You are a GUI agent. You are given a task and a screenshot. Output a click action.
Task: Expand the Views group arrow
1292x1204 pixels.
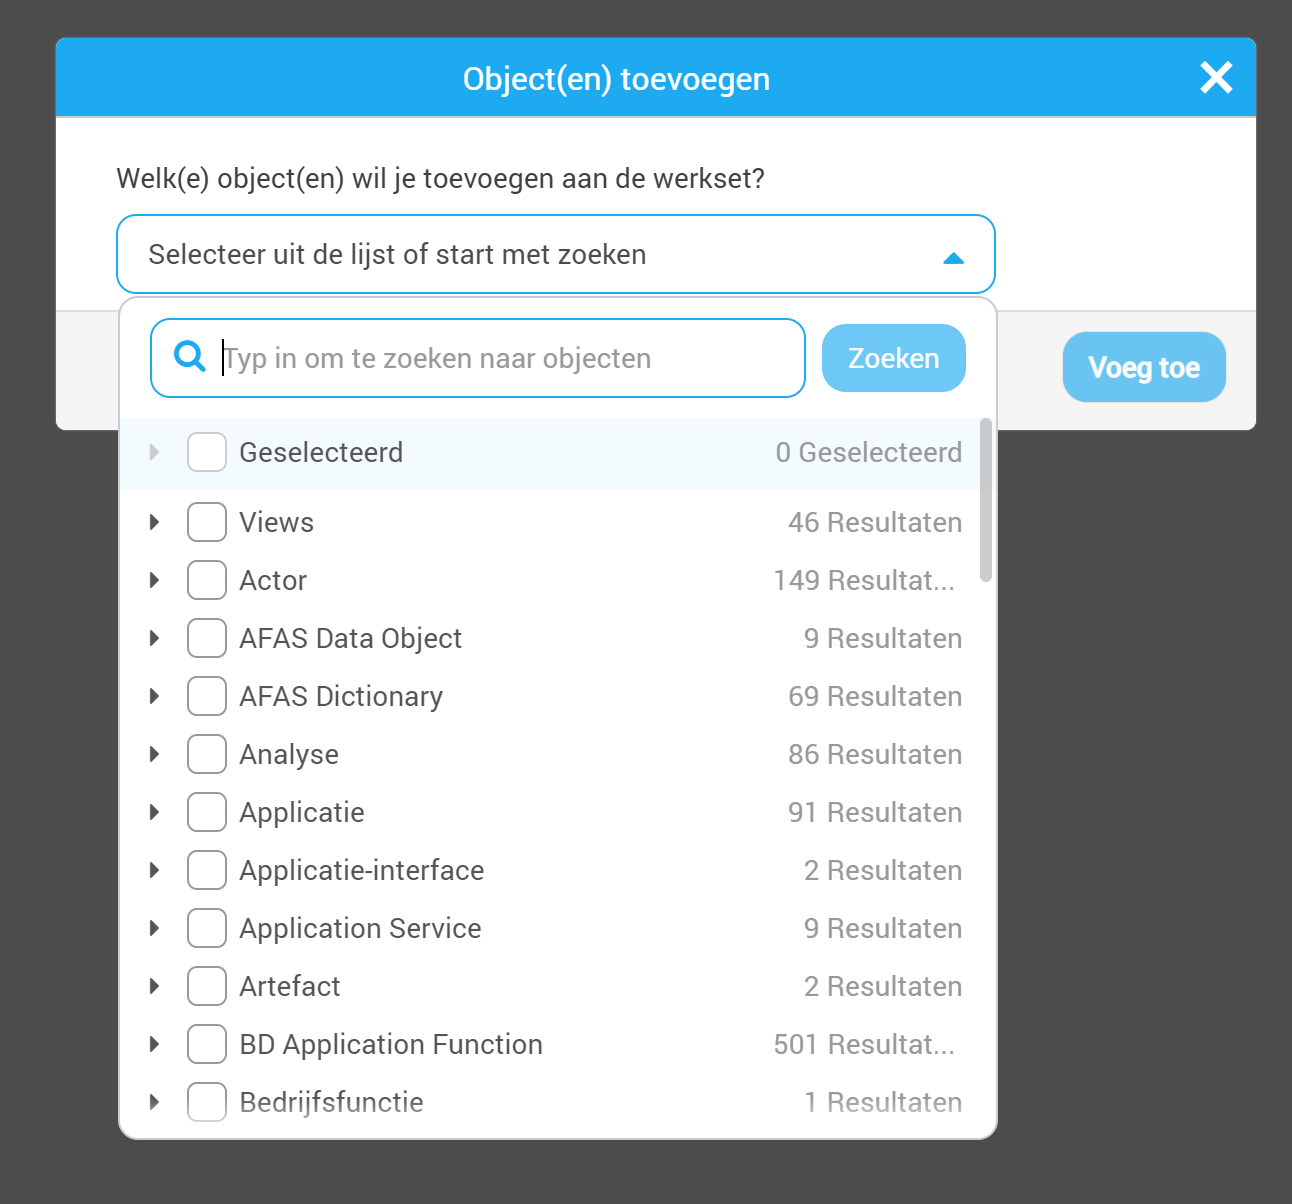pos(154,522)
